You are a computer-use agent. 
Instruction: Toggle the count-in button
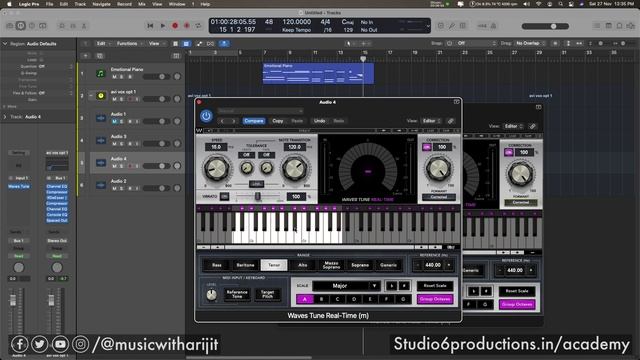pyautogui.click(x=482, y=26)
